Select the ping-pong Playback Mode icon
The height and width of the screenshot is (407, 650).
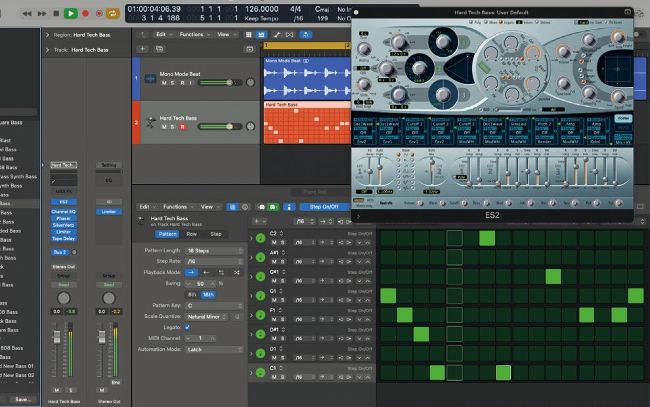pyautogui.click(x=221, y=272)
